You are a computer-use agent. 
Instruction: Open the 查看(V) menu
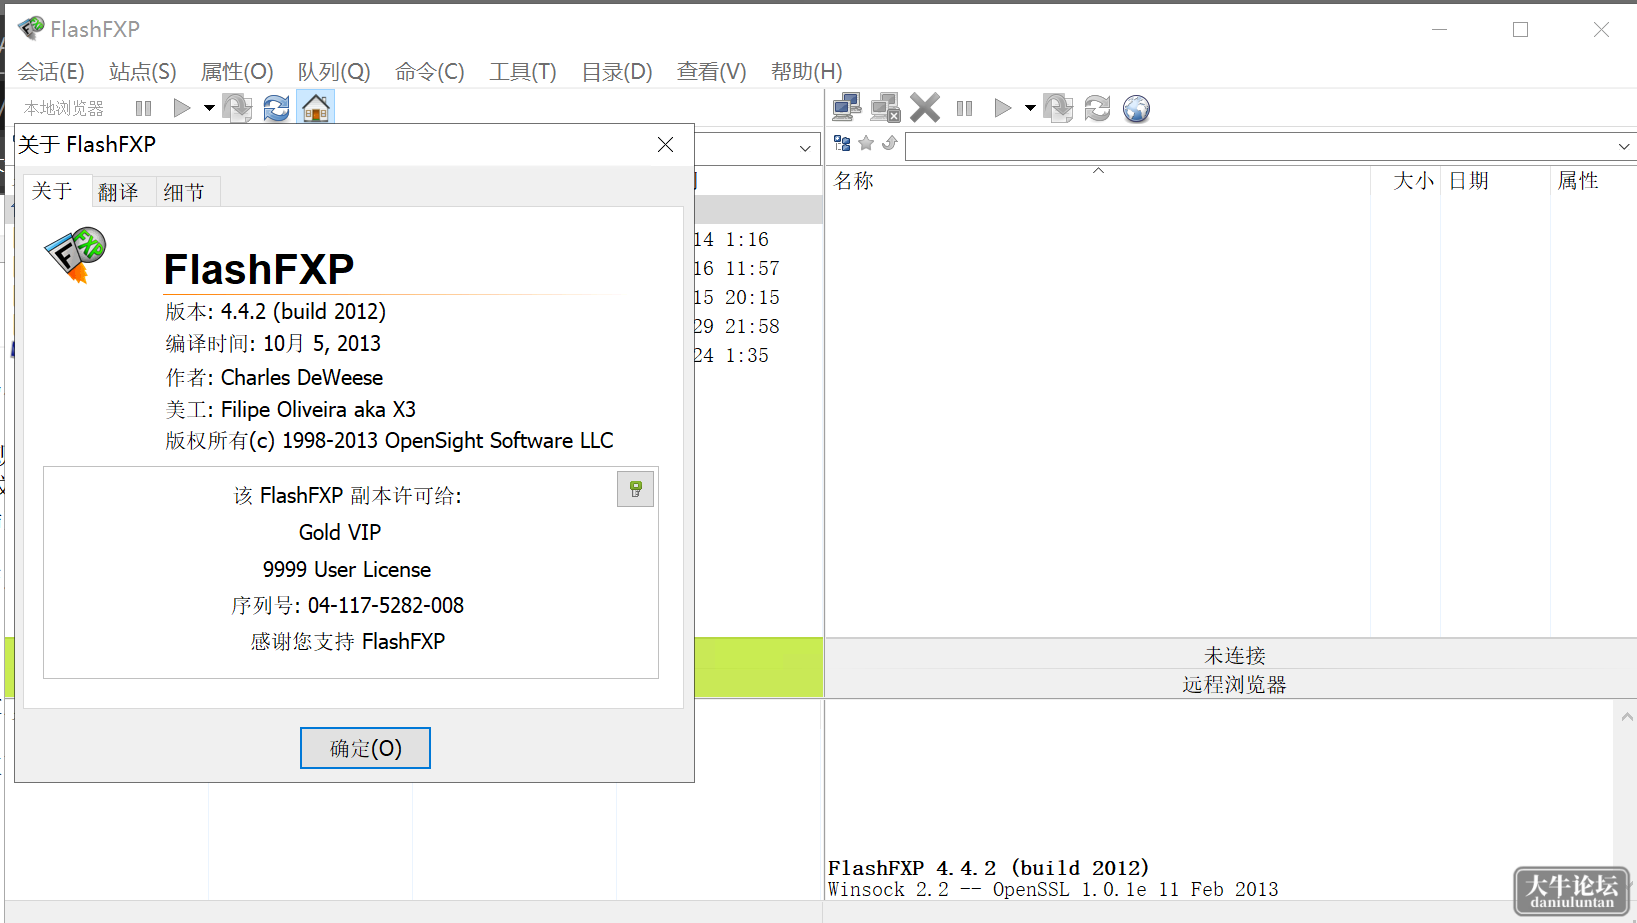(712, 72)
